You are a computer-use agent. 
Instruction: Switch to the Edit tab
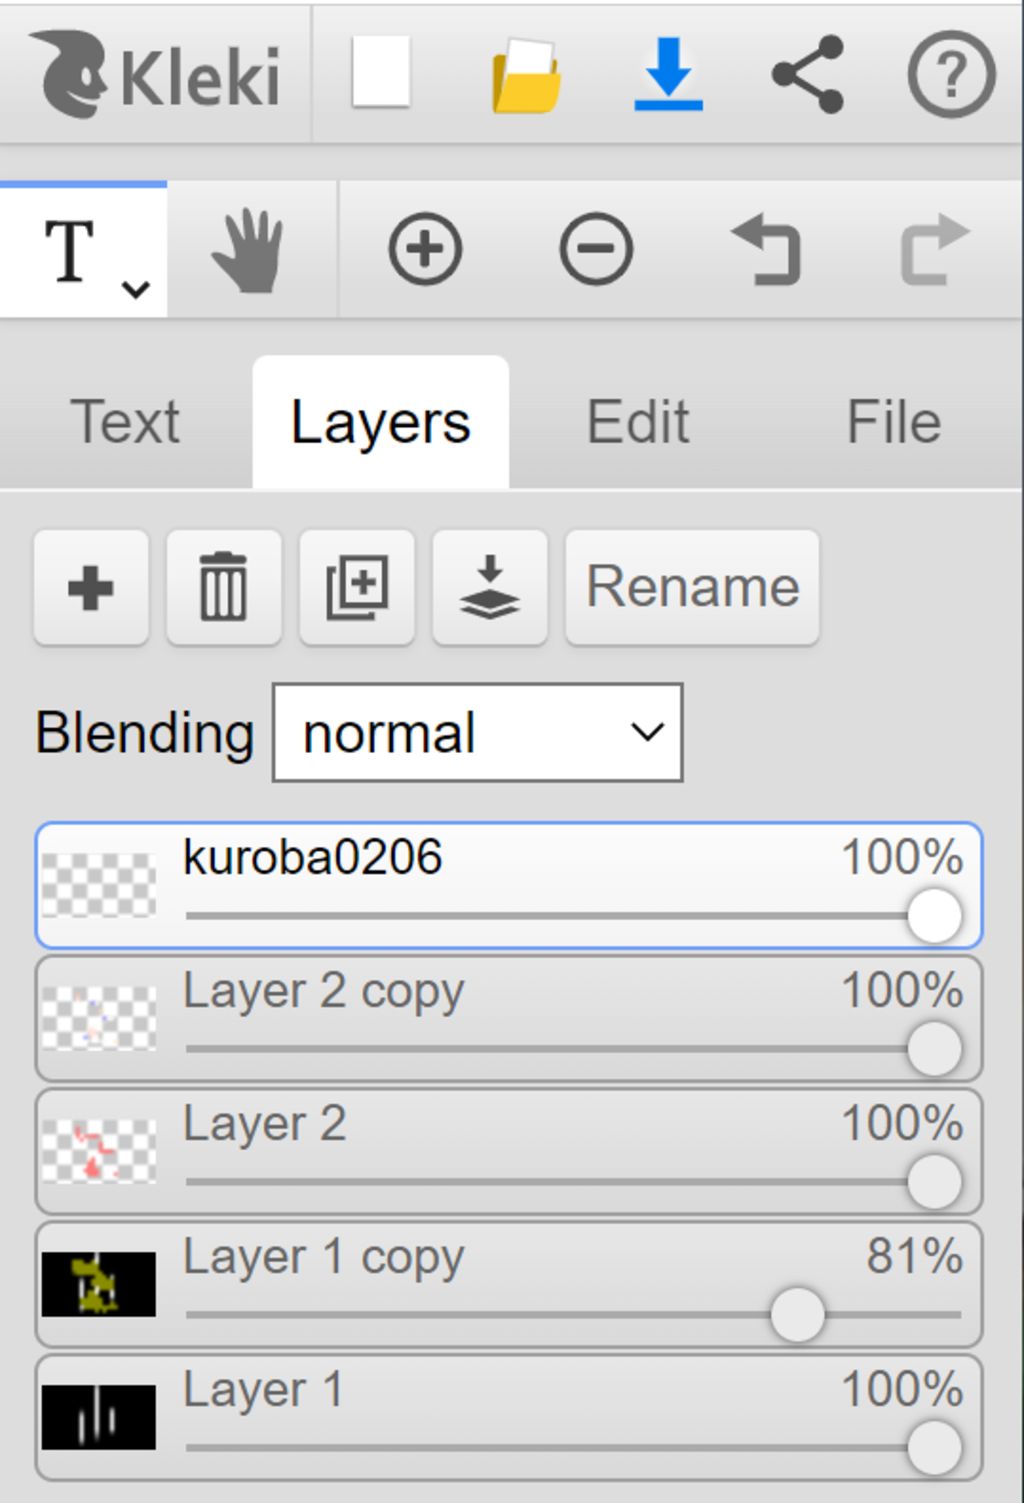coord(638,422)
